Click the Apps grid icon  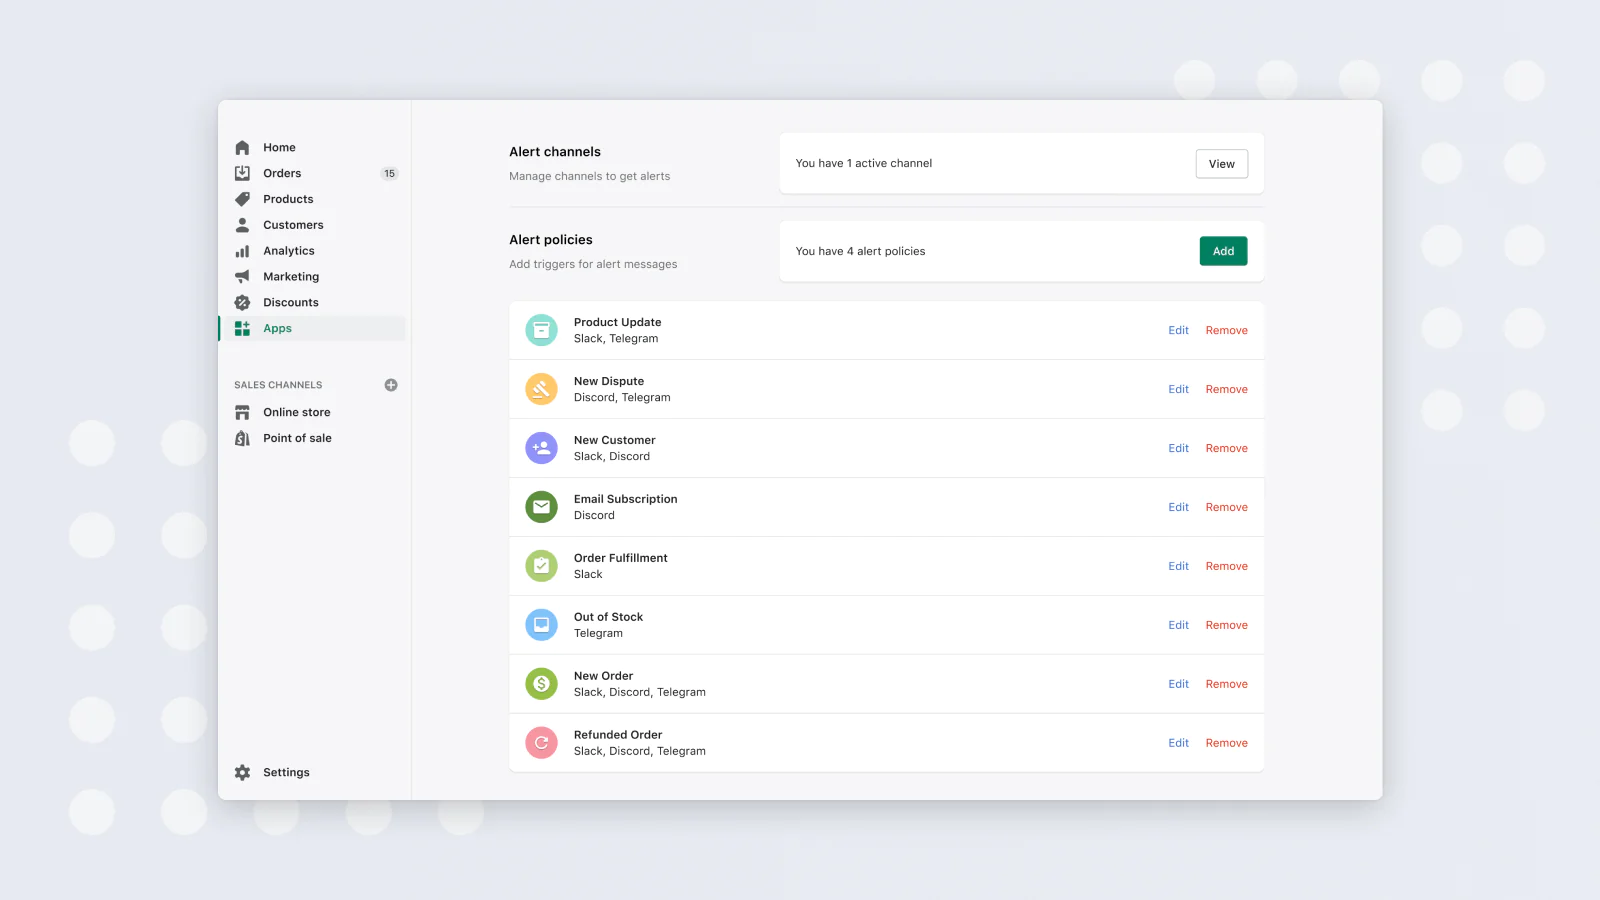(x=242, y=328)
